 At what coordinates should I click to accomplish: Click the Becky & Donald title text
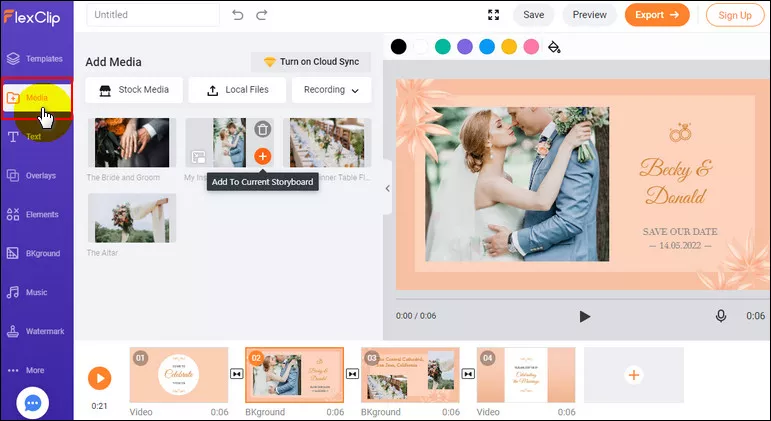pyautogui.click(x=677, y=182)
